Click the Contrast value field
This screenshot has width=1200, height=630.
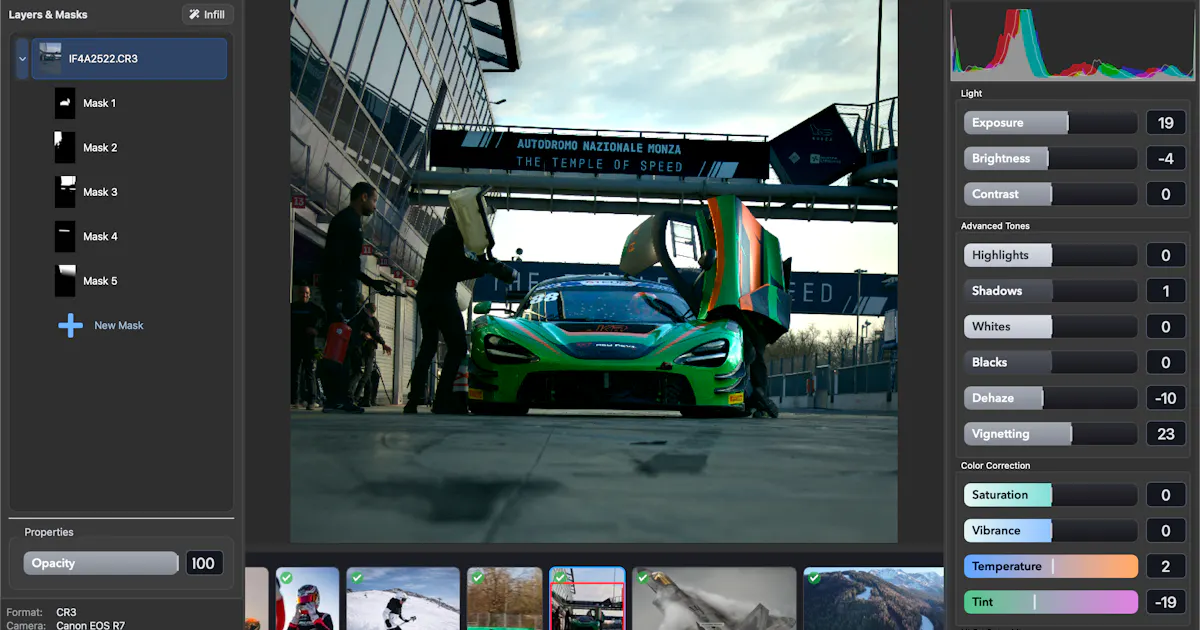pyautogui.click(x=1166, y=194)
